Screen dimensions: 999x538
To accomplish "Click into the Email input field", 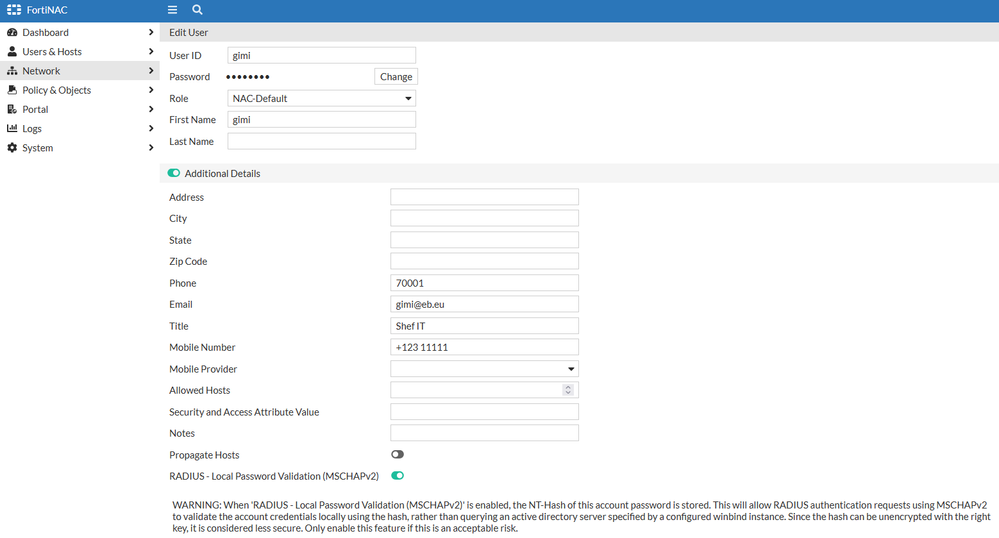I will (x=484, y=305).
